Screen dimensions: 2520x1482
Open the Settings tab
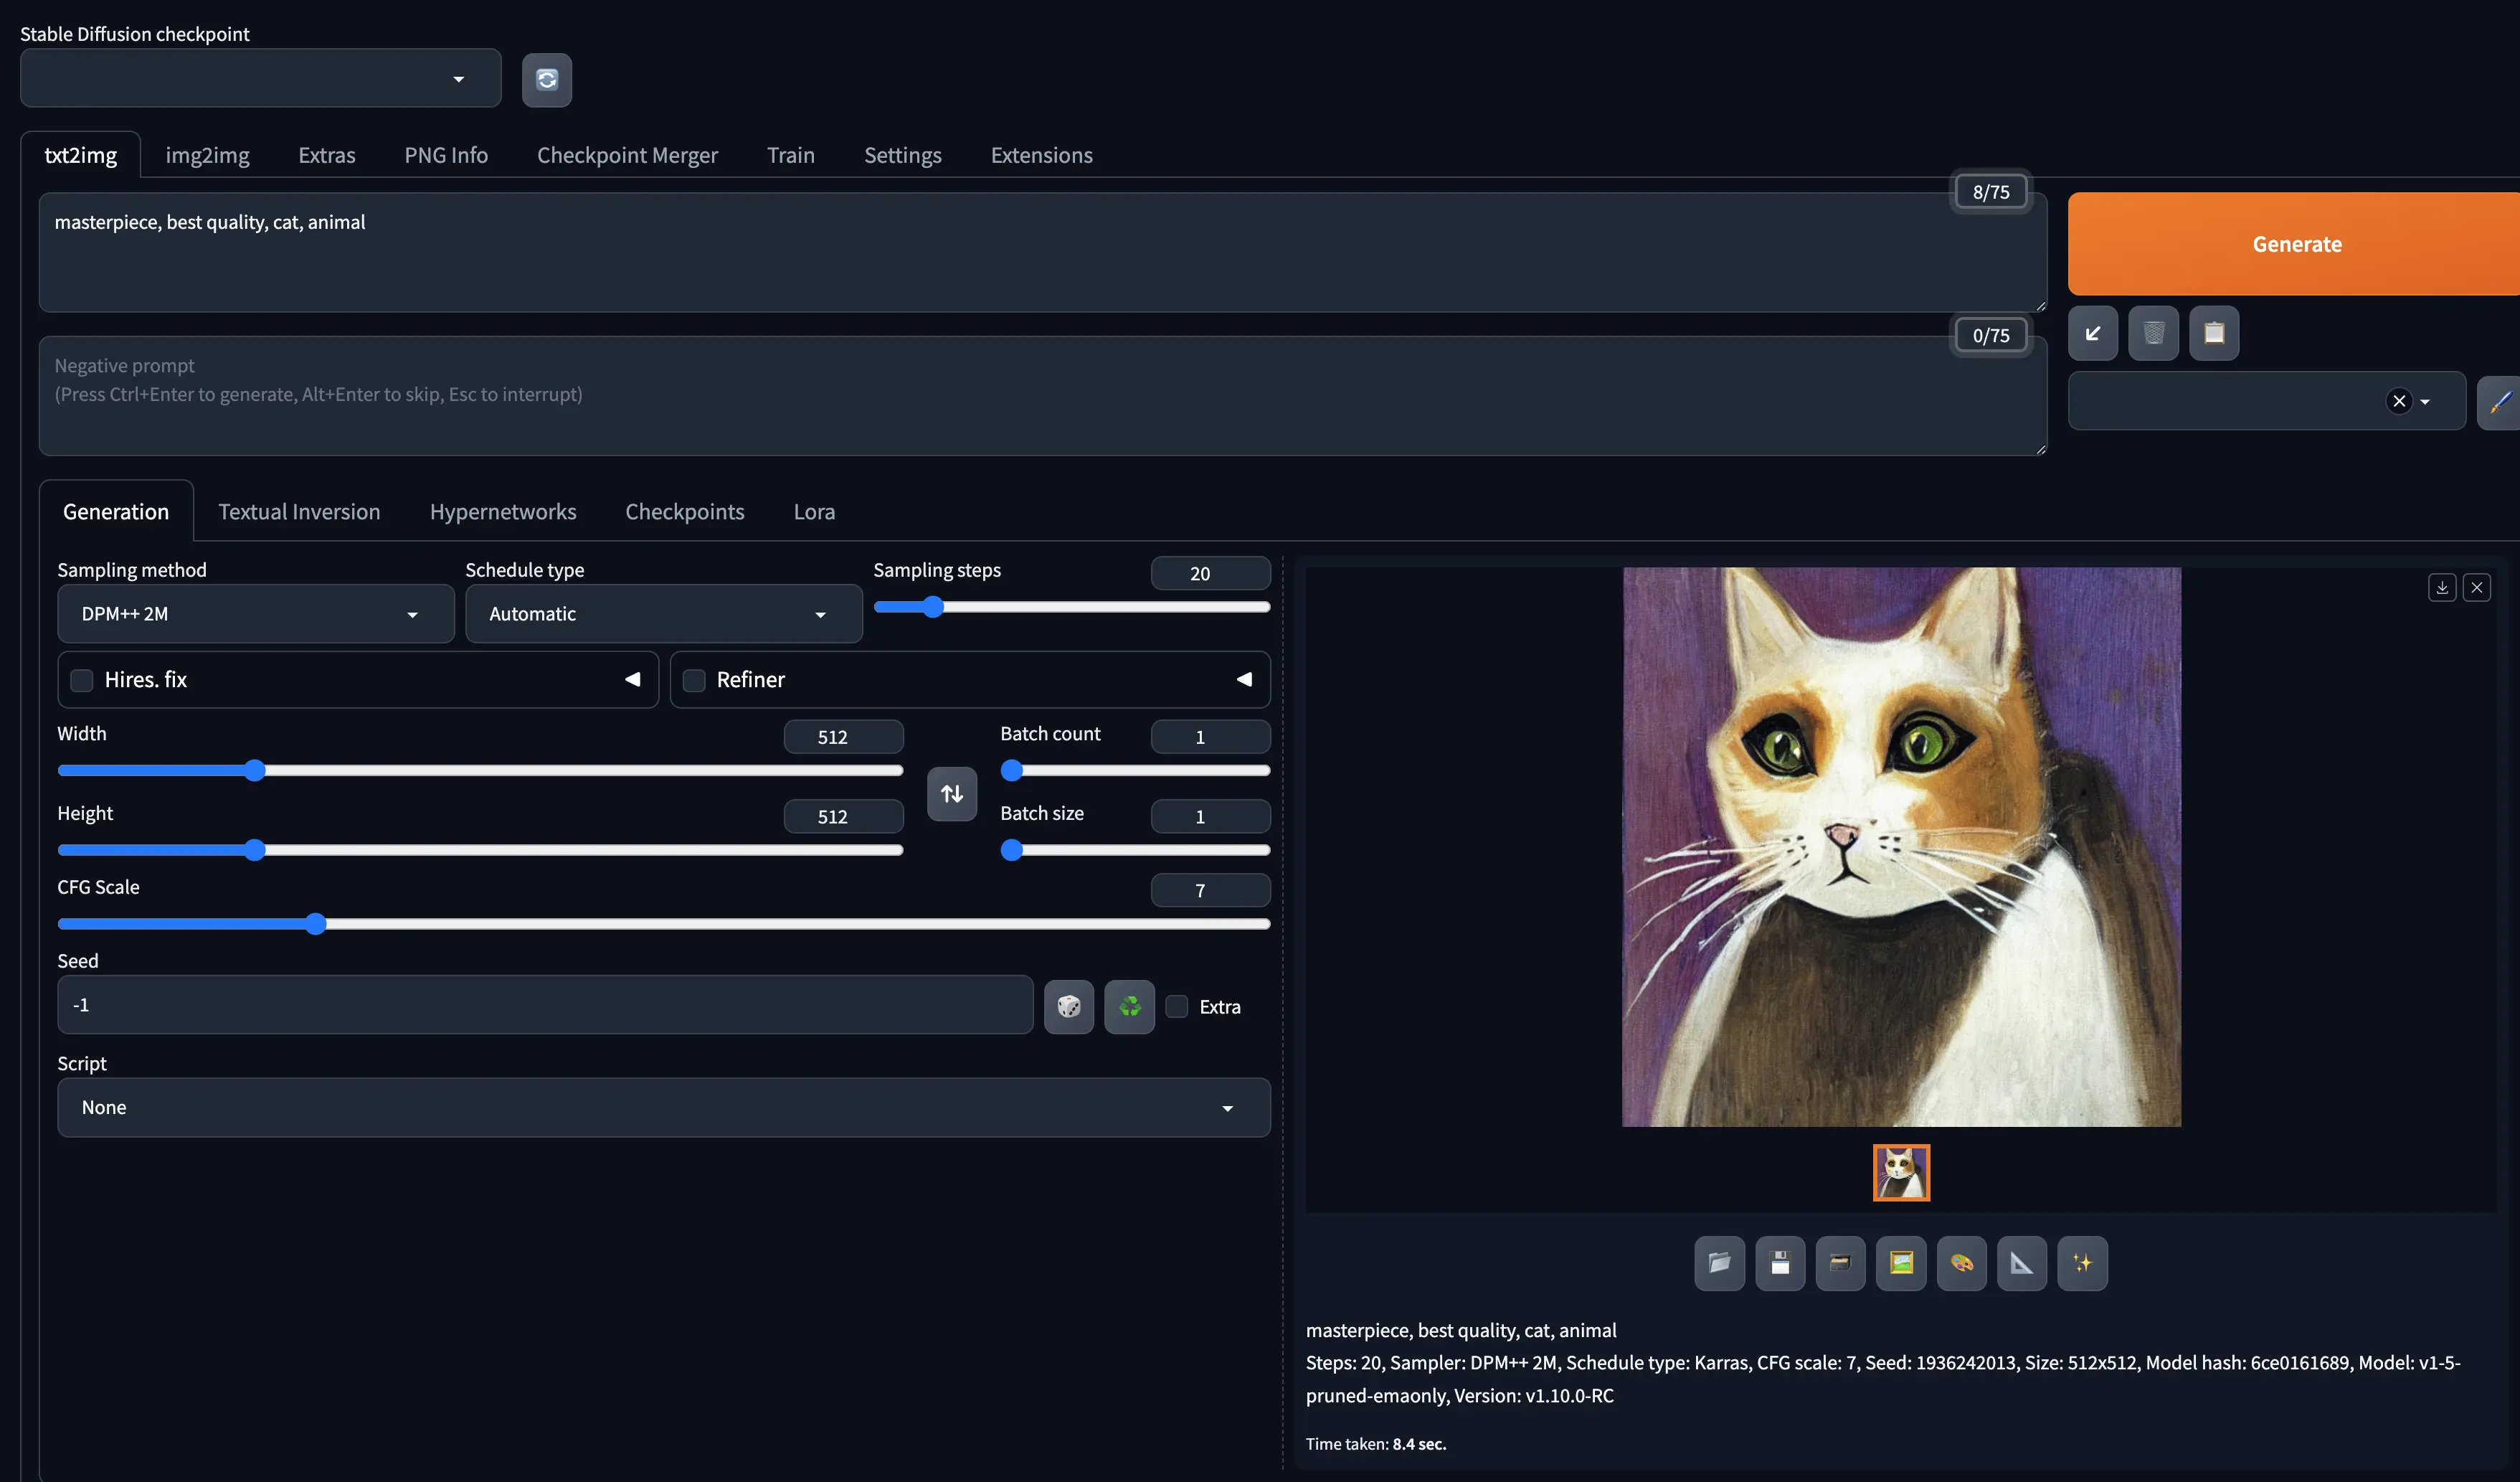903,155
